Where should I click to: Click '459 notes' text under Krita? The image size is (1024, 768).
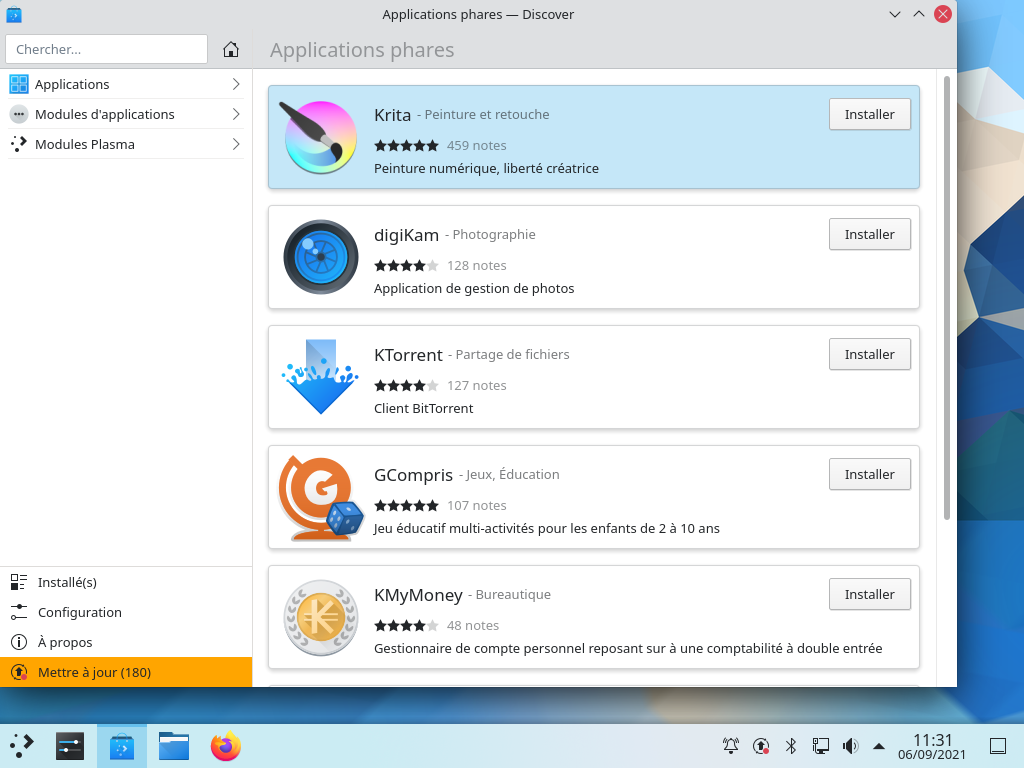click(477, 146)
